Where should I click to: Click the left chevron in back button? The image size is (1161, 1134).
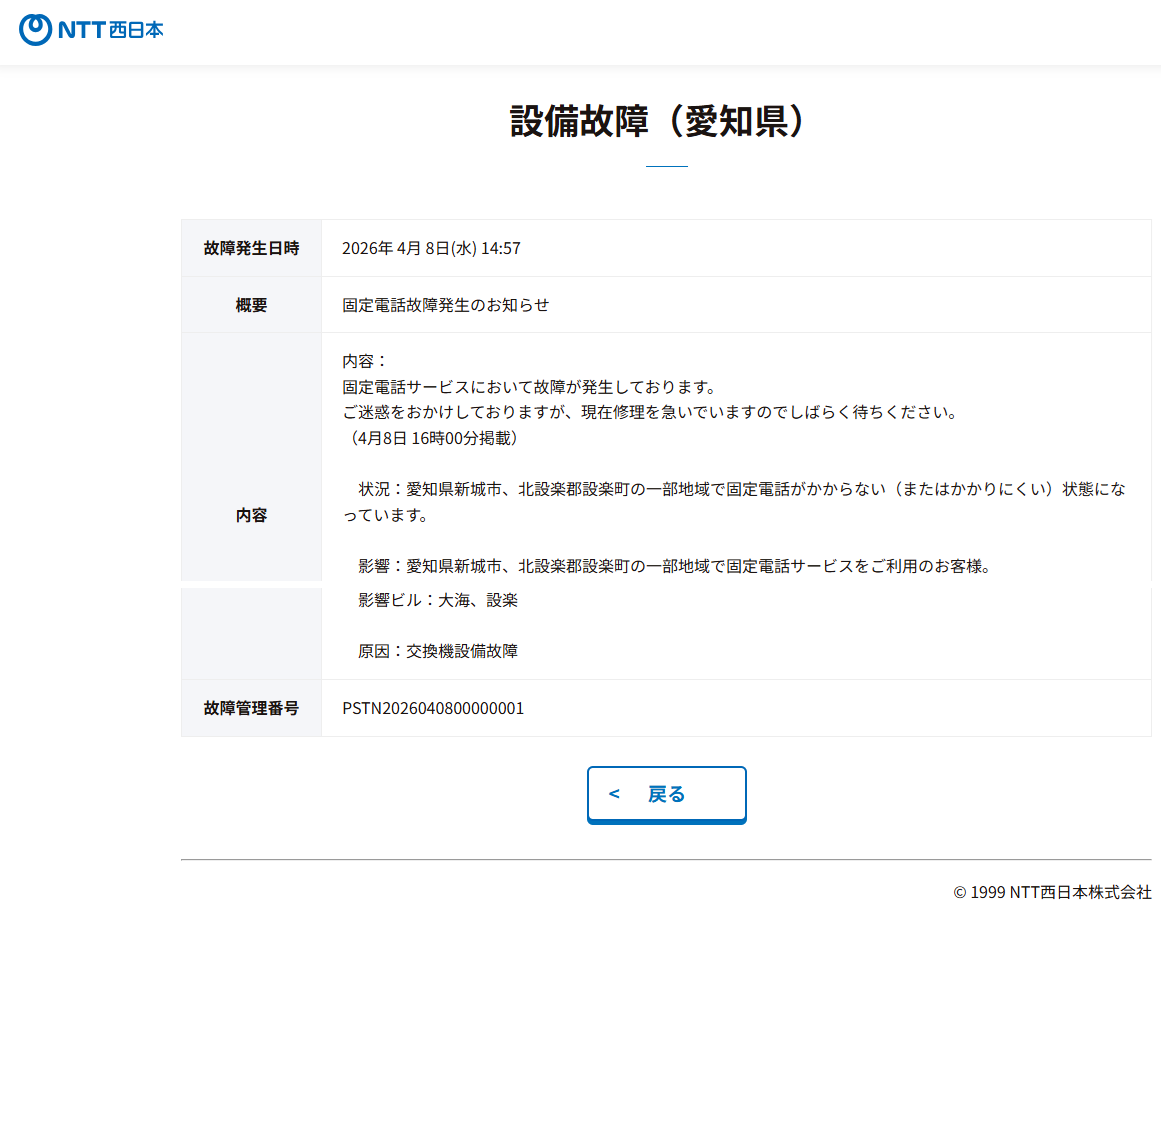(x=614, y=794)
